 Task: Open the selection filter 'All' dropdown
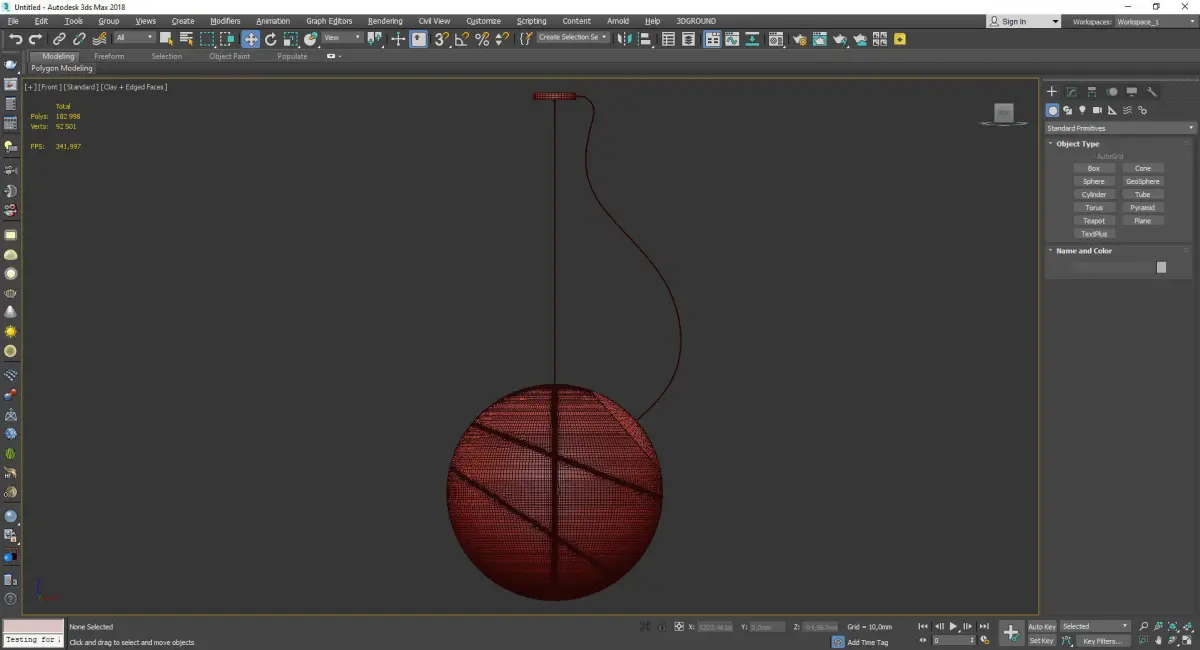click(134, 38)
